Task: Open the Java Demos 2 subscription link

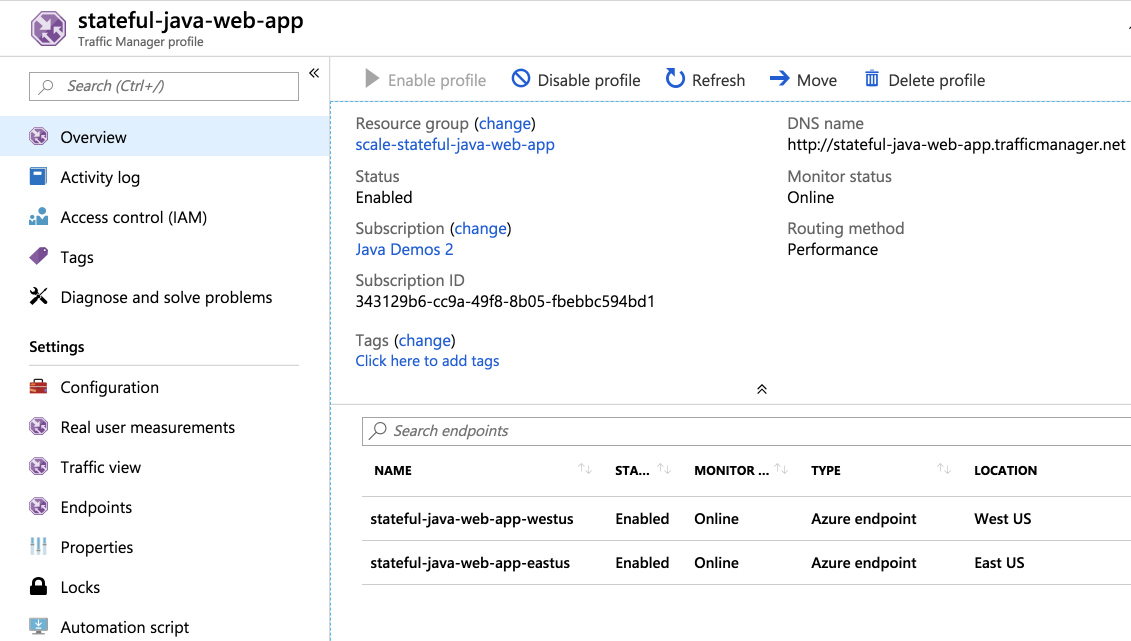Action: coord(405,249)
